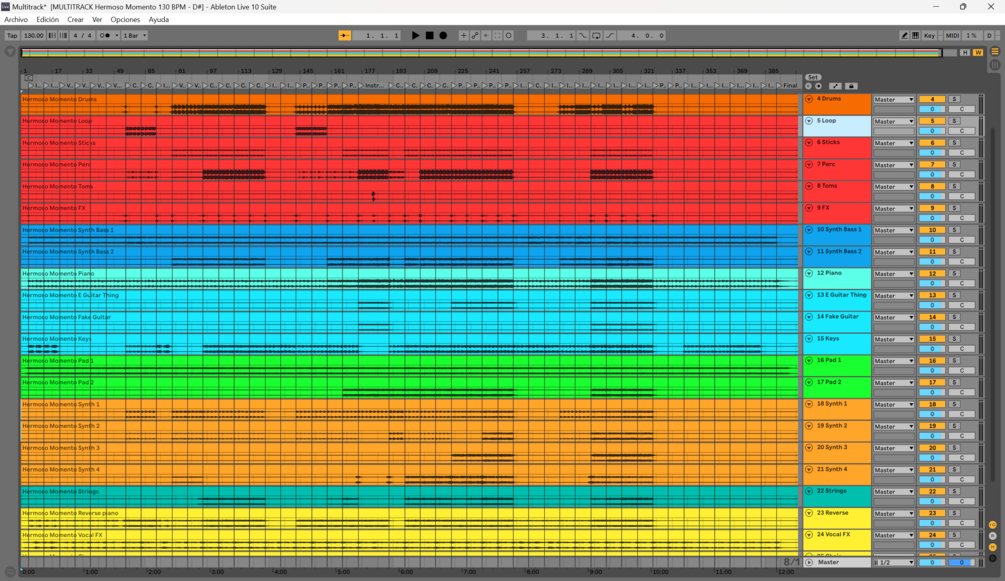This screenshot has height=581, width=1005.
Task: Click the Arrangement Record button
Action: 443,35
